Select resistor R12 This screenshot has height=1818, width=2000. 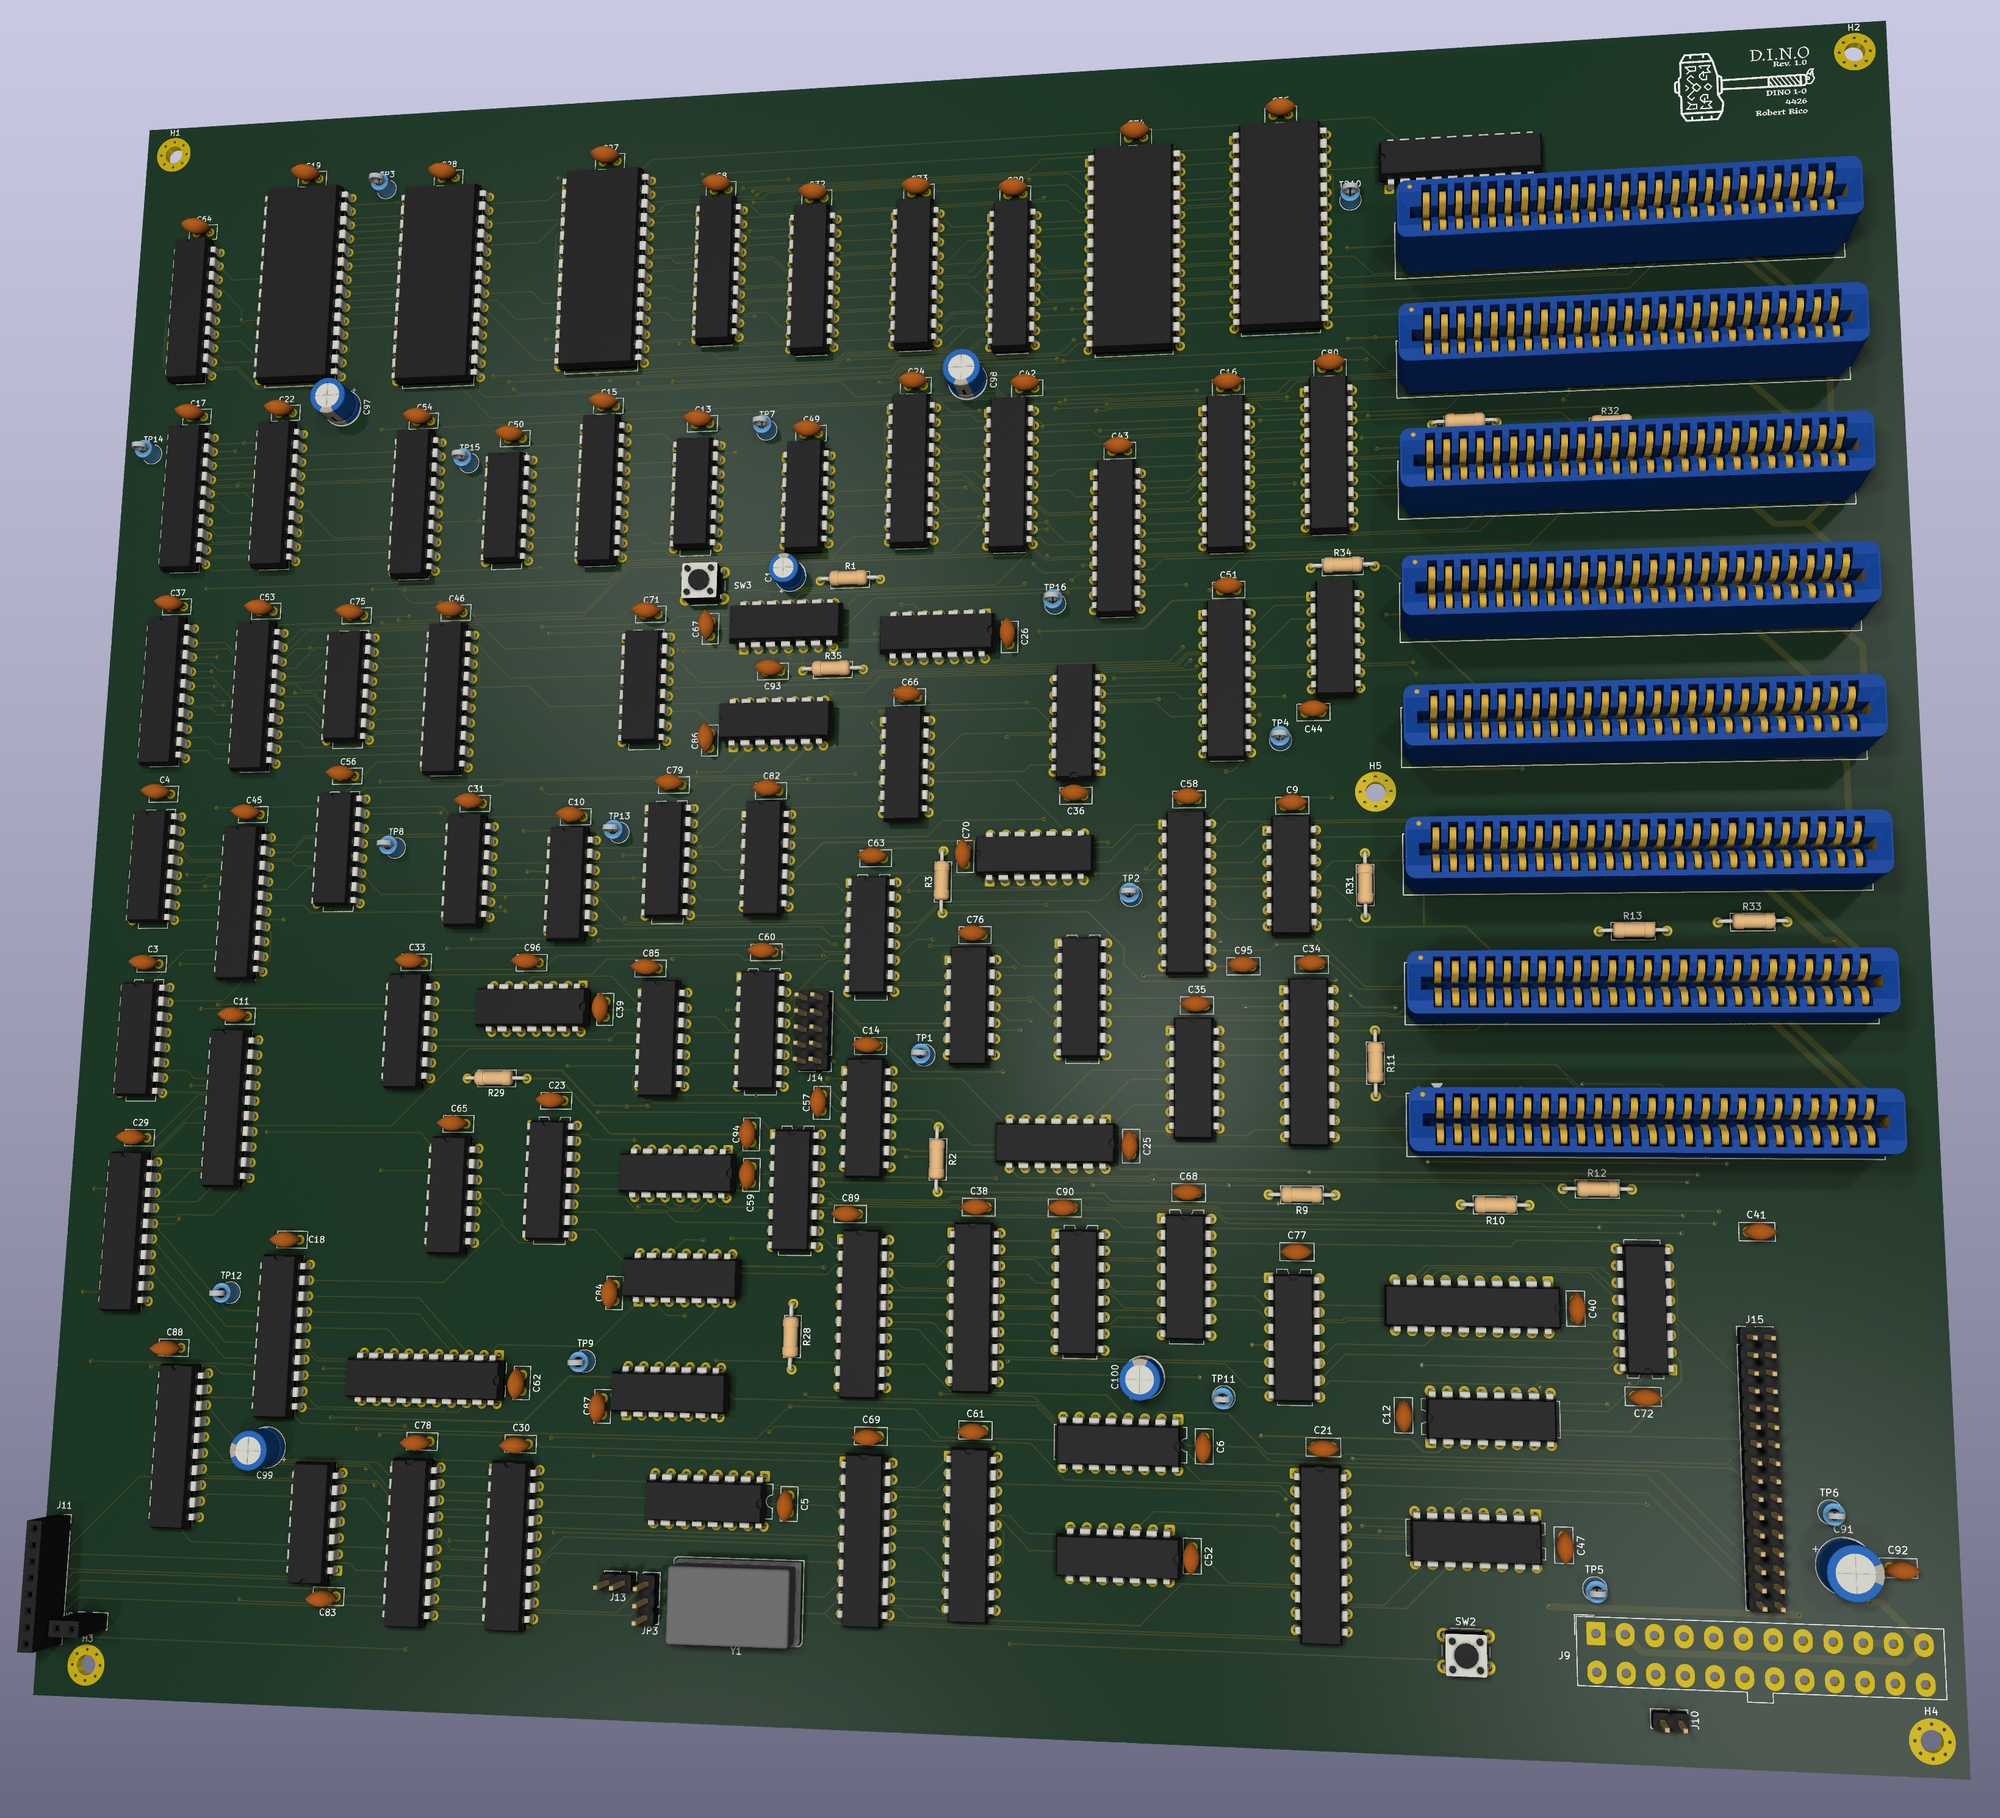coord(1597,1188)
